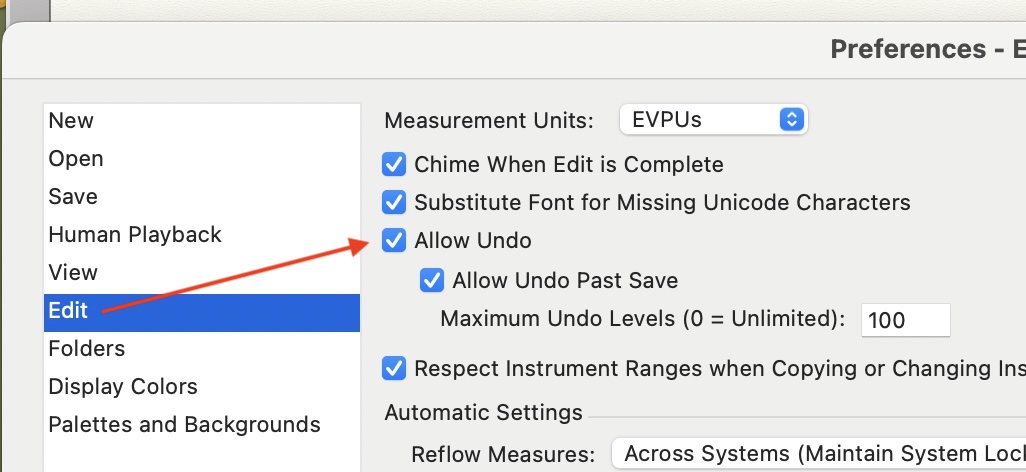Select View in the category list
This screenshot has width=1026, height=472.
[x=73, y=273]
